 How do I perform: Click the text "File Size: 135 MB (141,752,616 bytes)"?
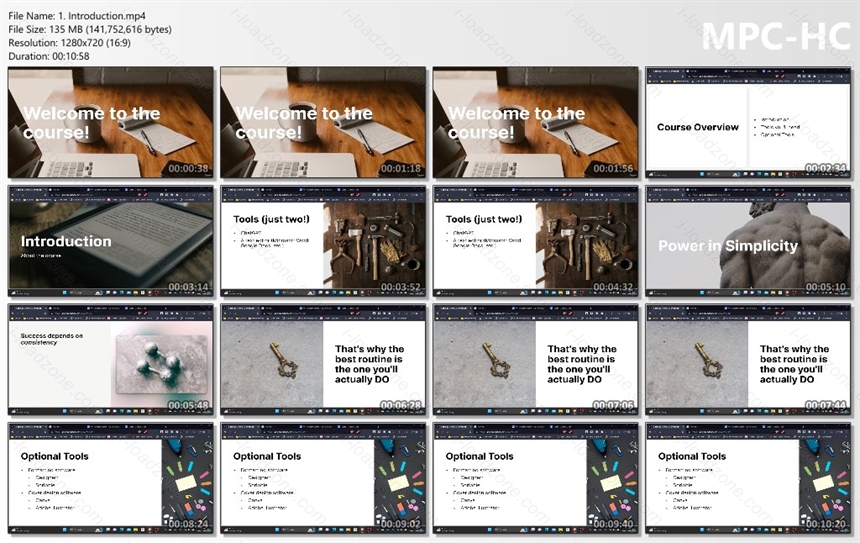pyautogui.click(x=90, y=29)
